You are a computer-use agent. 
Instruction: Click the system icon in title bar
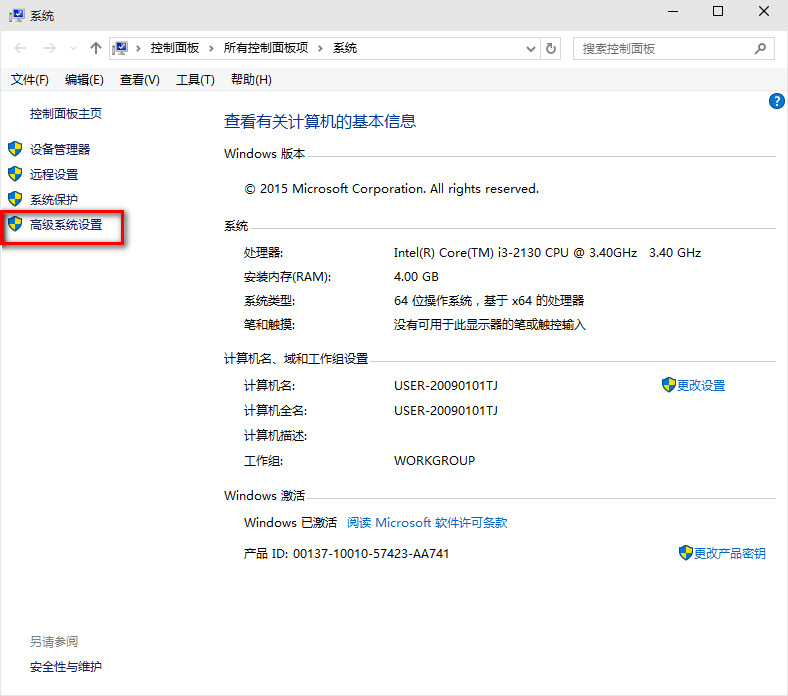[17, 15]
